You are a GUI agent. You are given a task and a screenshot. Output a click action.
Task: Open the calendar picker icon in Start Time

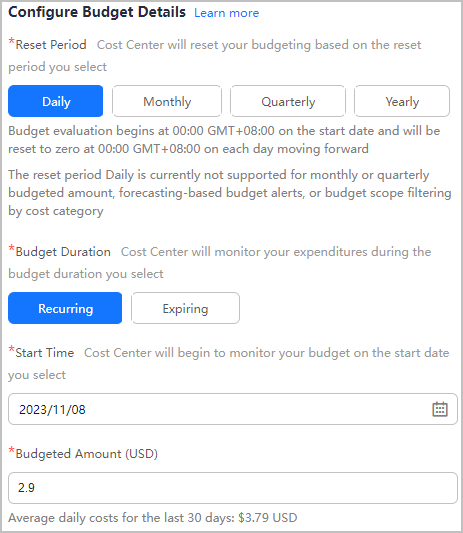point(440,409)
